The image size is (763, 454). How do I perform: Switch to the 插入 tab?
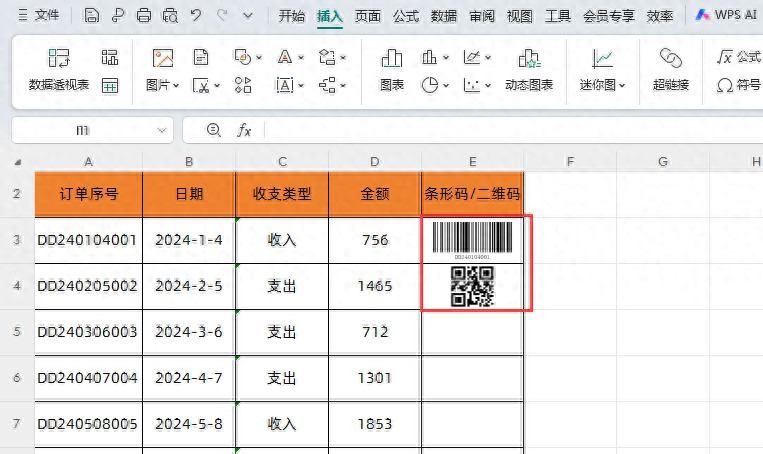[329, 16]
